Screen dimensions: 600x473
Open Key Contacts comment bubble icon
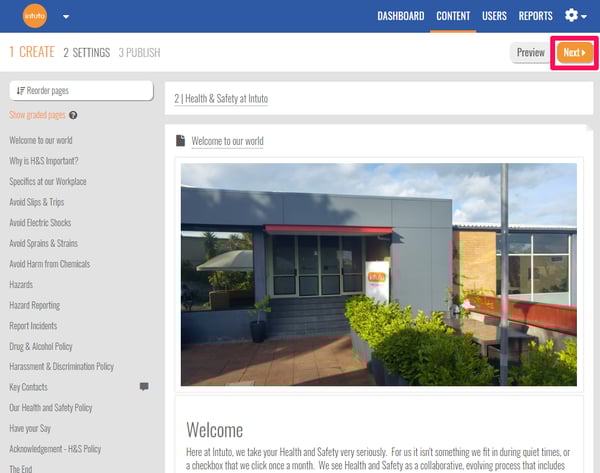point(144,387)
